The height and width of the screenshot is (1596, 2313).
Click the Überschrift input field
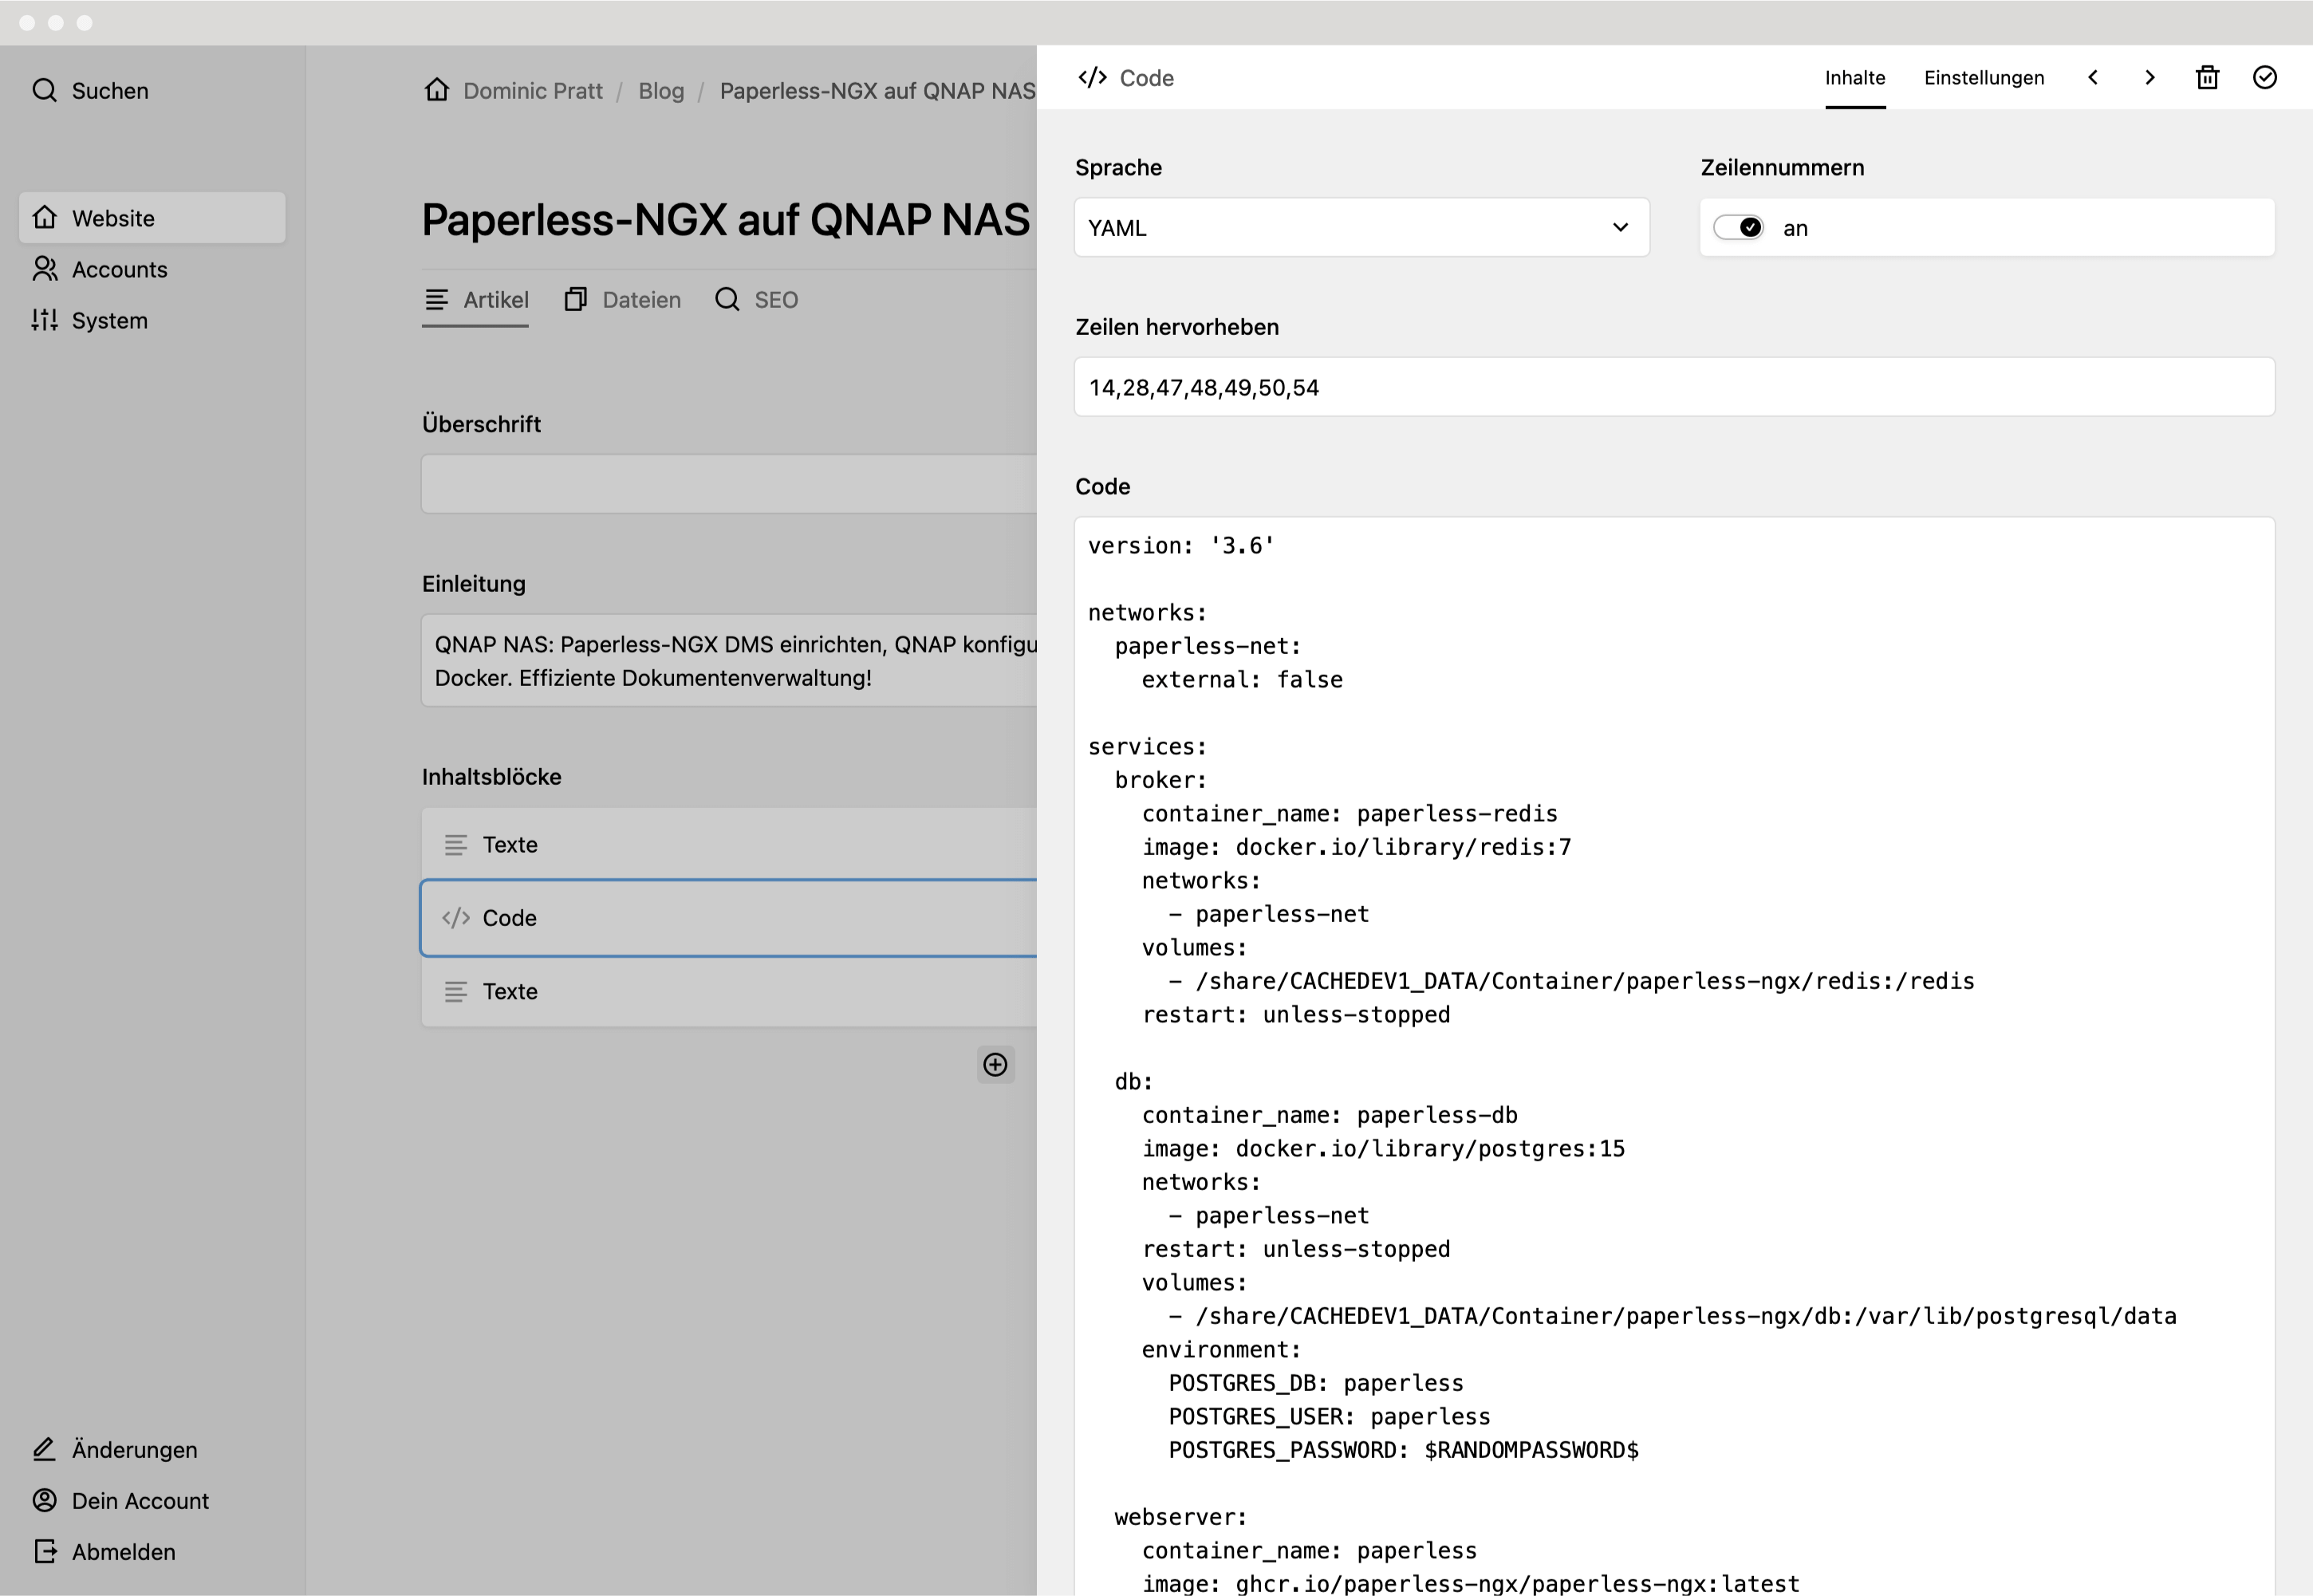(729, 484)
